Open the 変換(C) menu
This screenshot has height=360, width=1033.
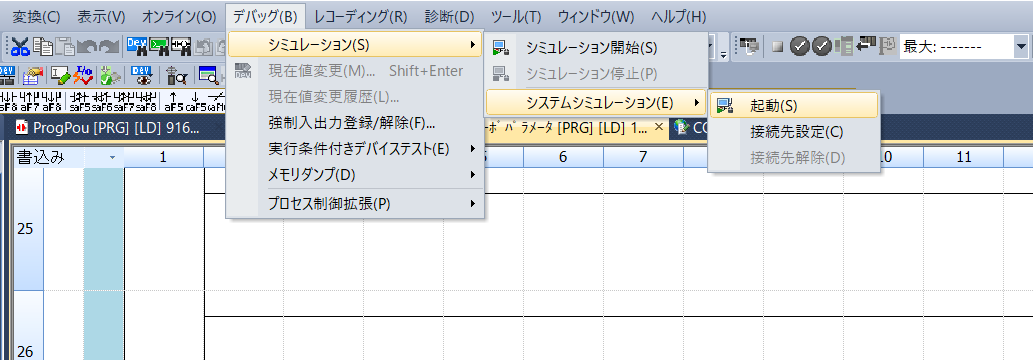[x=36, y=16]
